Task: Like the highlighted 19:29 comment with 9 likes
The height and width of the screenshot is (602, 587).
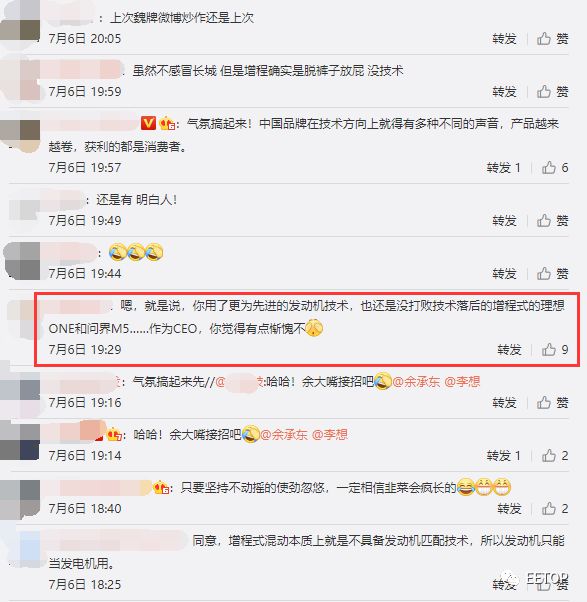Action: tap(554, 349)
